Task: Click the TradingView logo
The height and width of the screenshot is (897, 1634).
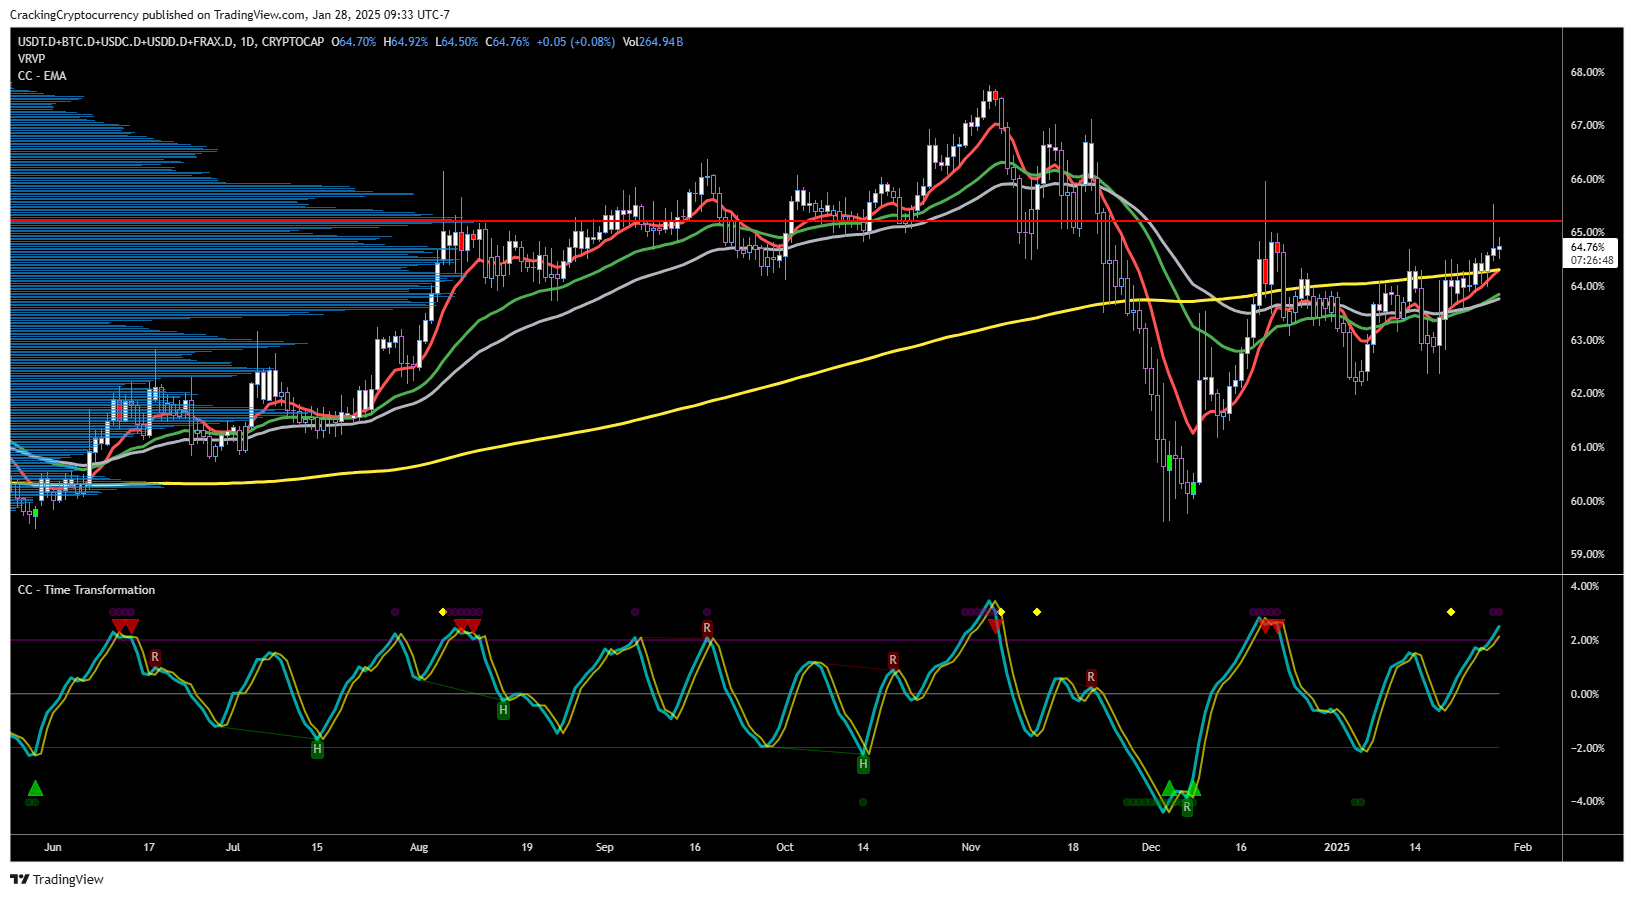Action: 57,880
